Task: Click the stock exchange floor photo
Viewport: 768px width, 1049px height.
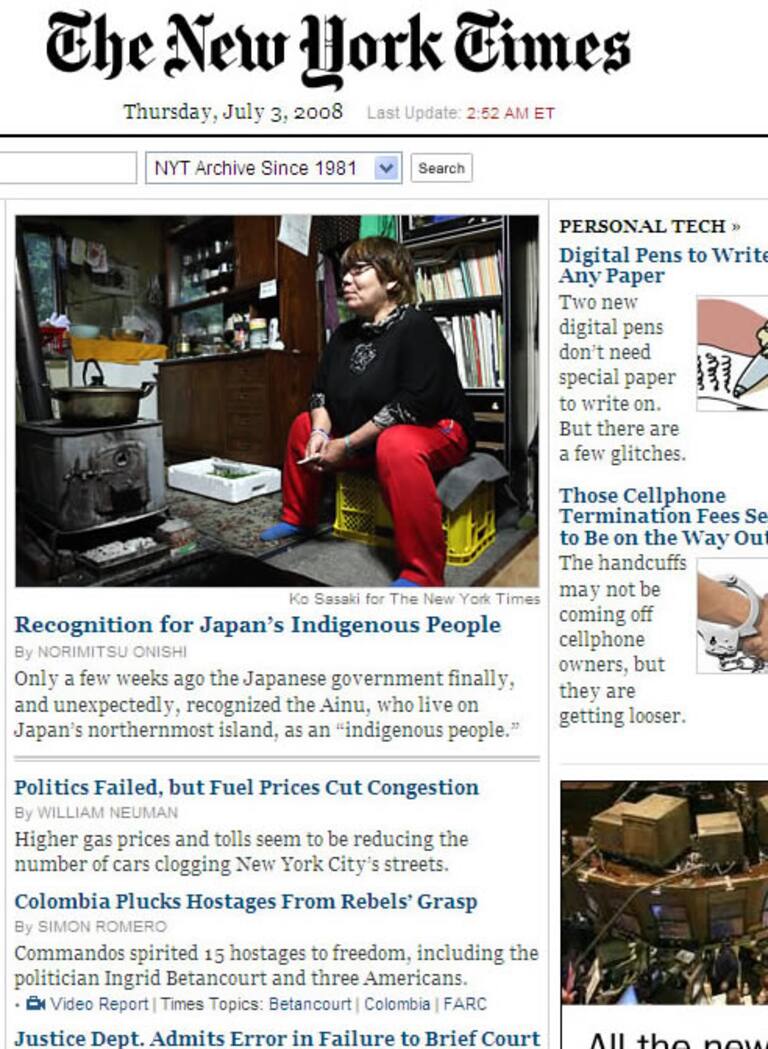Action: (x=664, y=892)
